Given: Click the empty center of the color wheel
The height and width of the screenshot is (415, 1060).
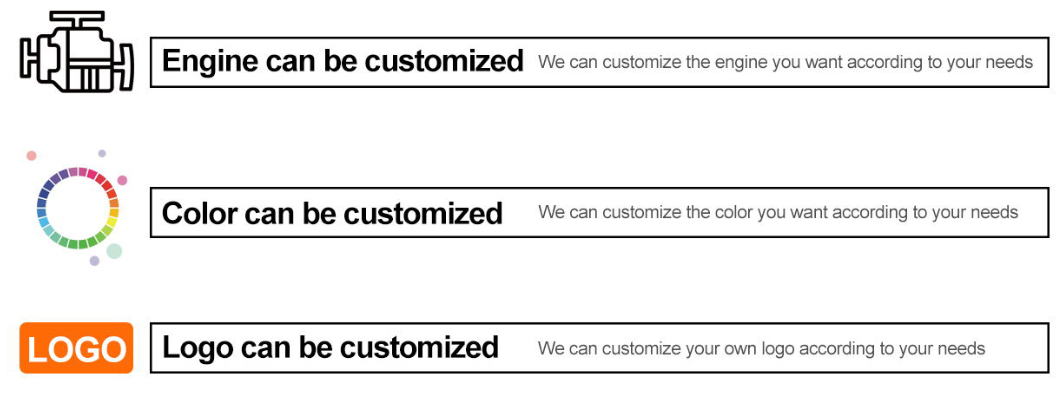Looking at the screenshot, I should coord(78,208).
